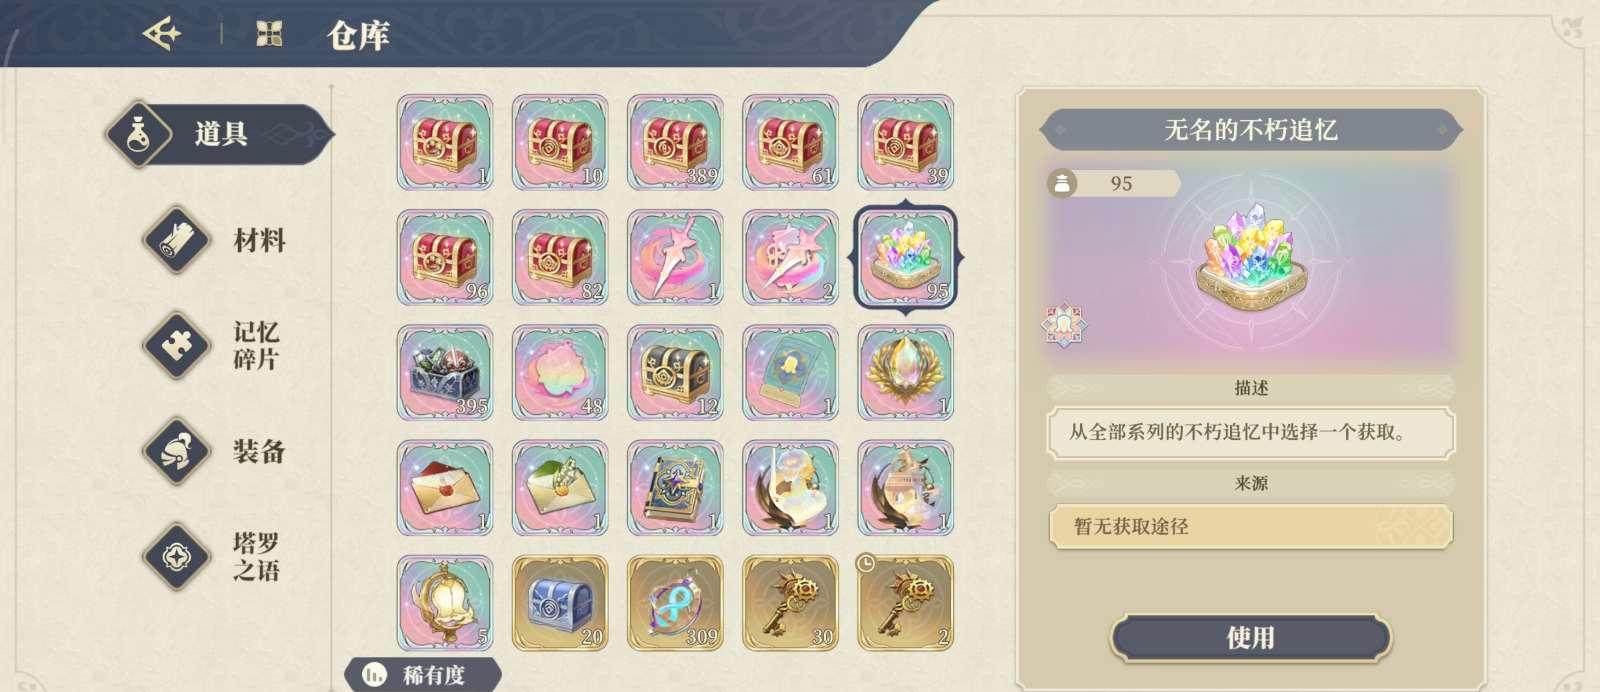Select the 道具 tab
This screenshot has width=1600, height=692.
pos(220,134)
